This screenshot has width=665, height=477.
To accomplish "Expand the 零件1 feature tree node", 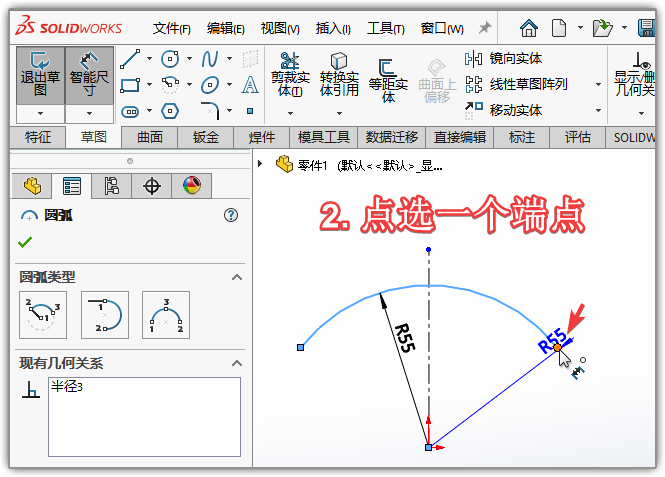I will click(x=261, y=164).
